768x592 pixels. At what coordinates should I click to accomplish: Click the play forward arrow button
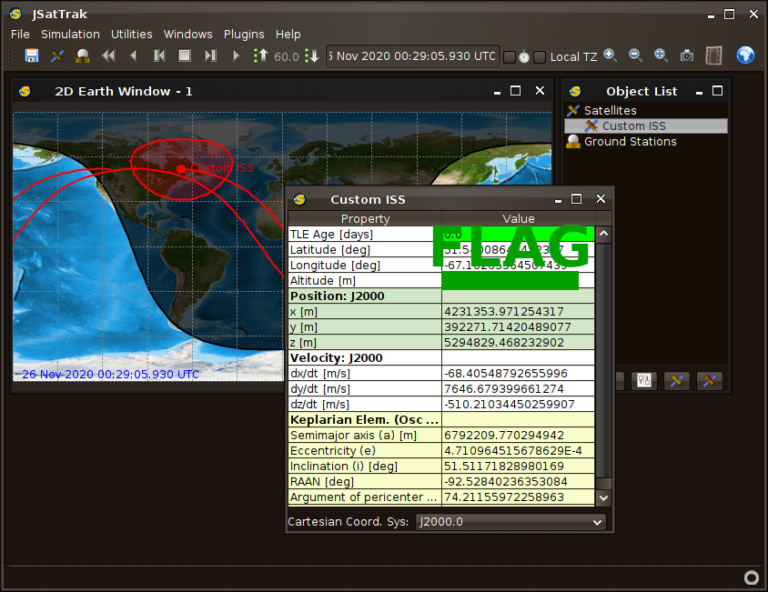click(x=236, y=56)
